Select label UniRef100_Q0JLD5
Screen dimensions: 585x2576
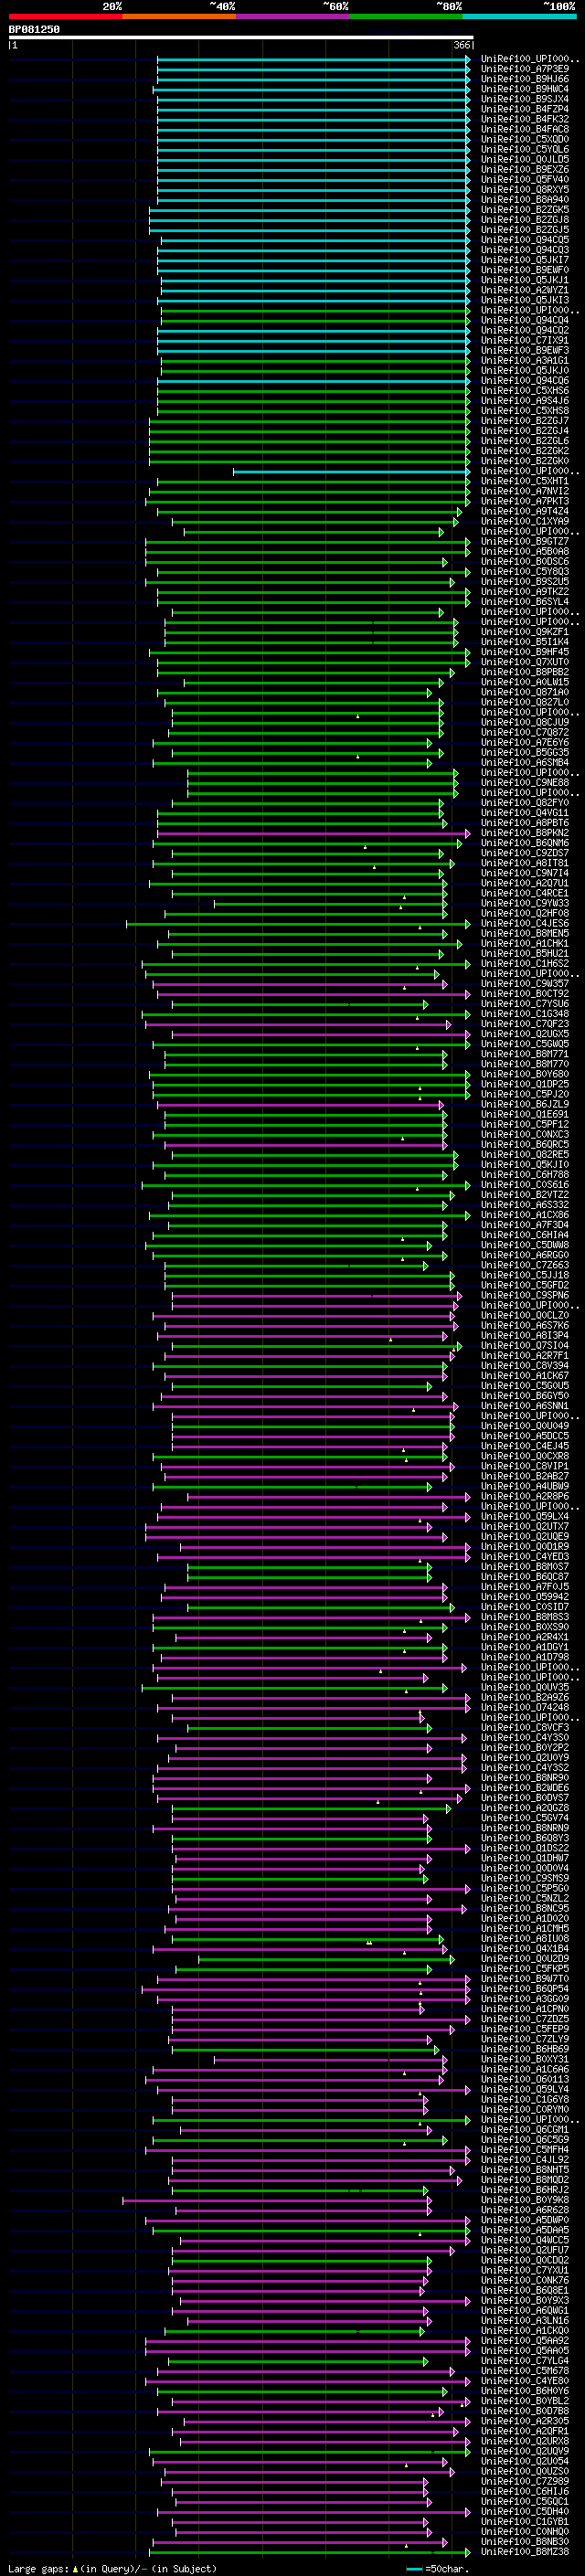pyautogui.click(x=524, y=159)
